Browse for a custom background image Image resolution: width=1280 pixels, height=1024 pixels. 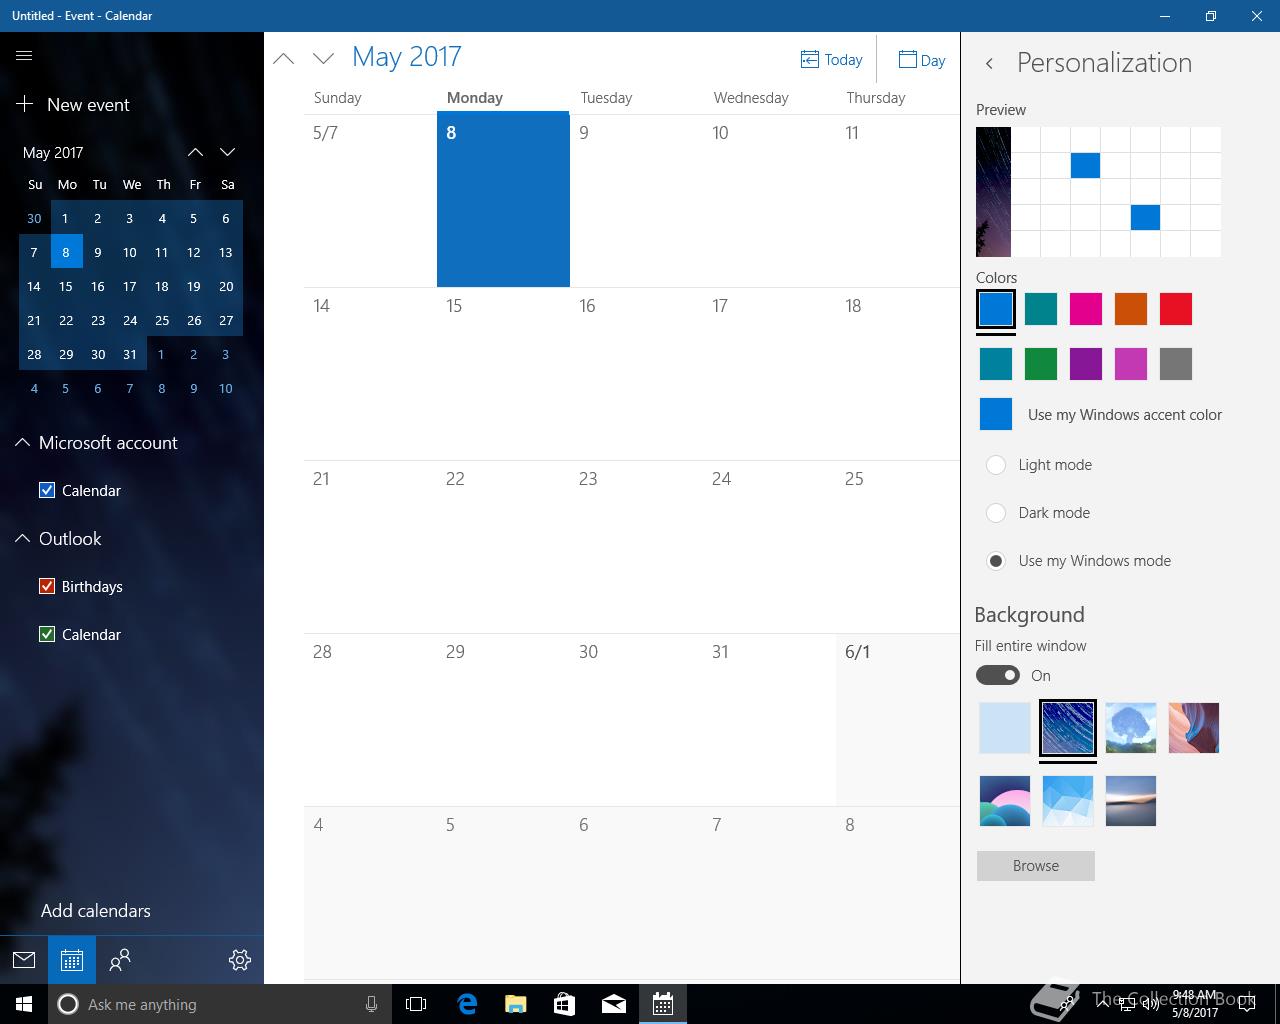pyautogui.click(x=1036, y=866)
